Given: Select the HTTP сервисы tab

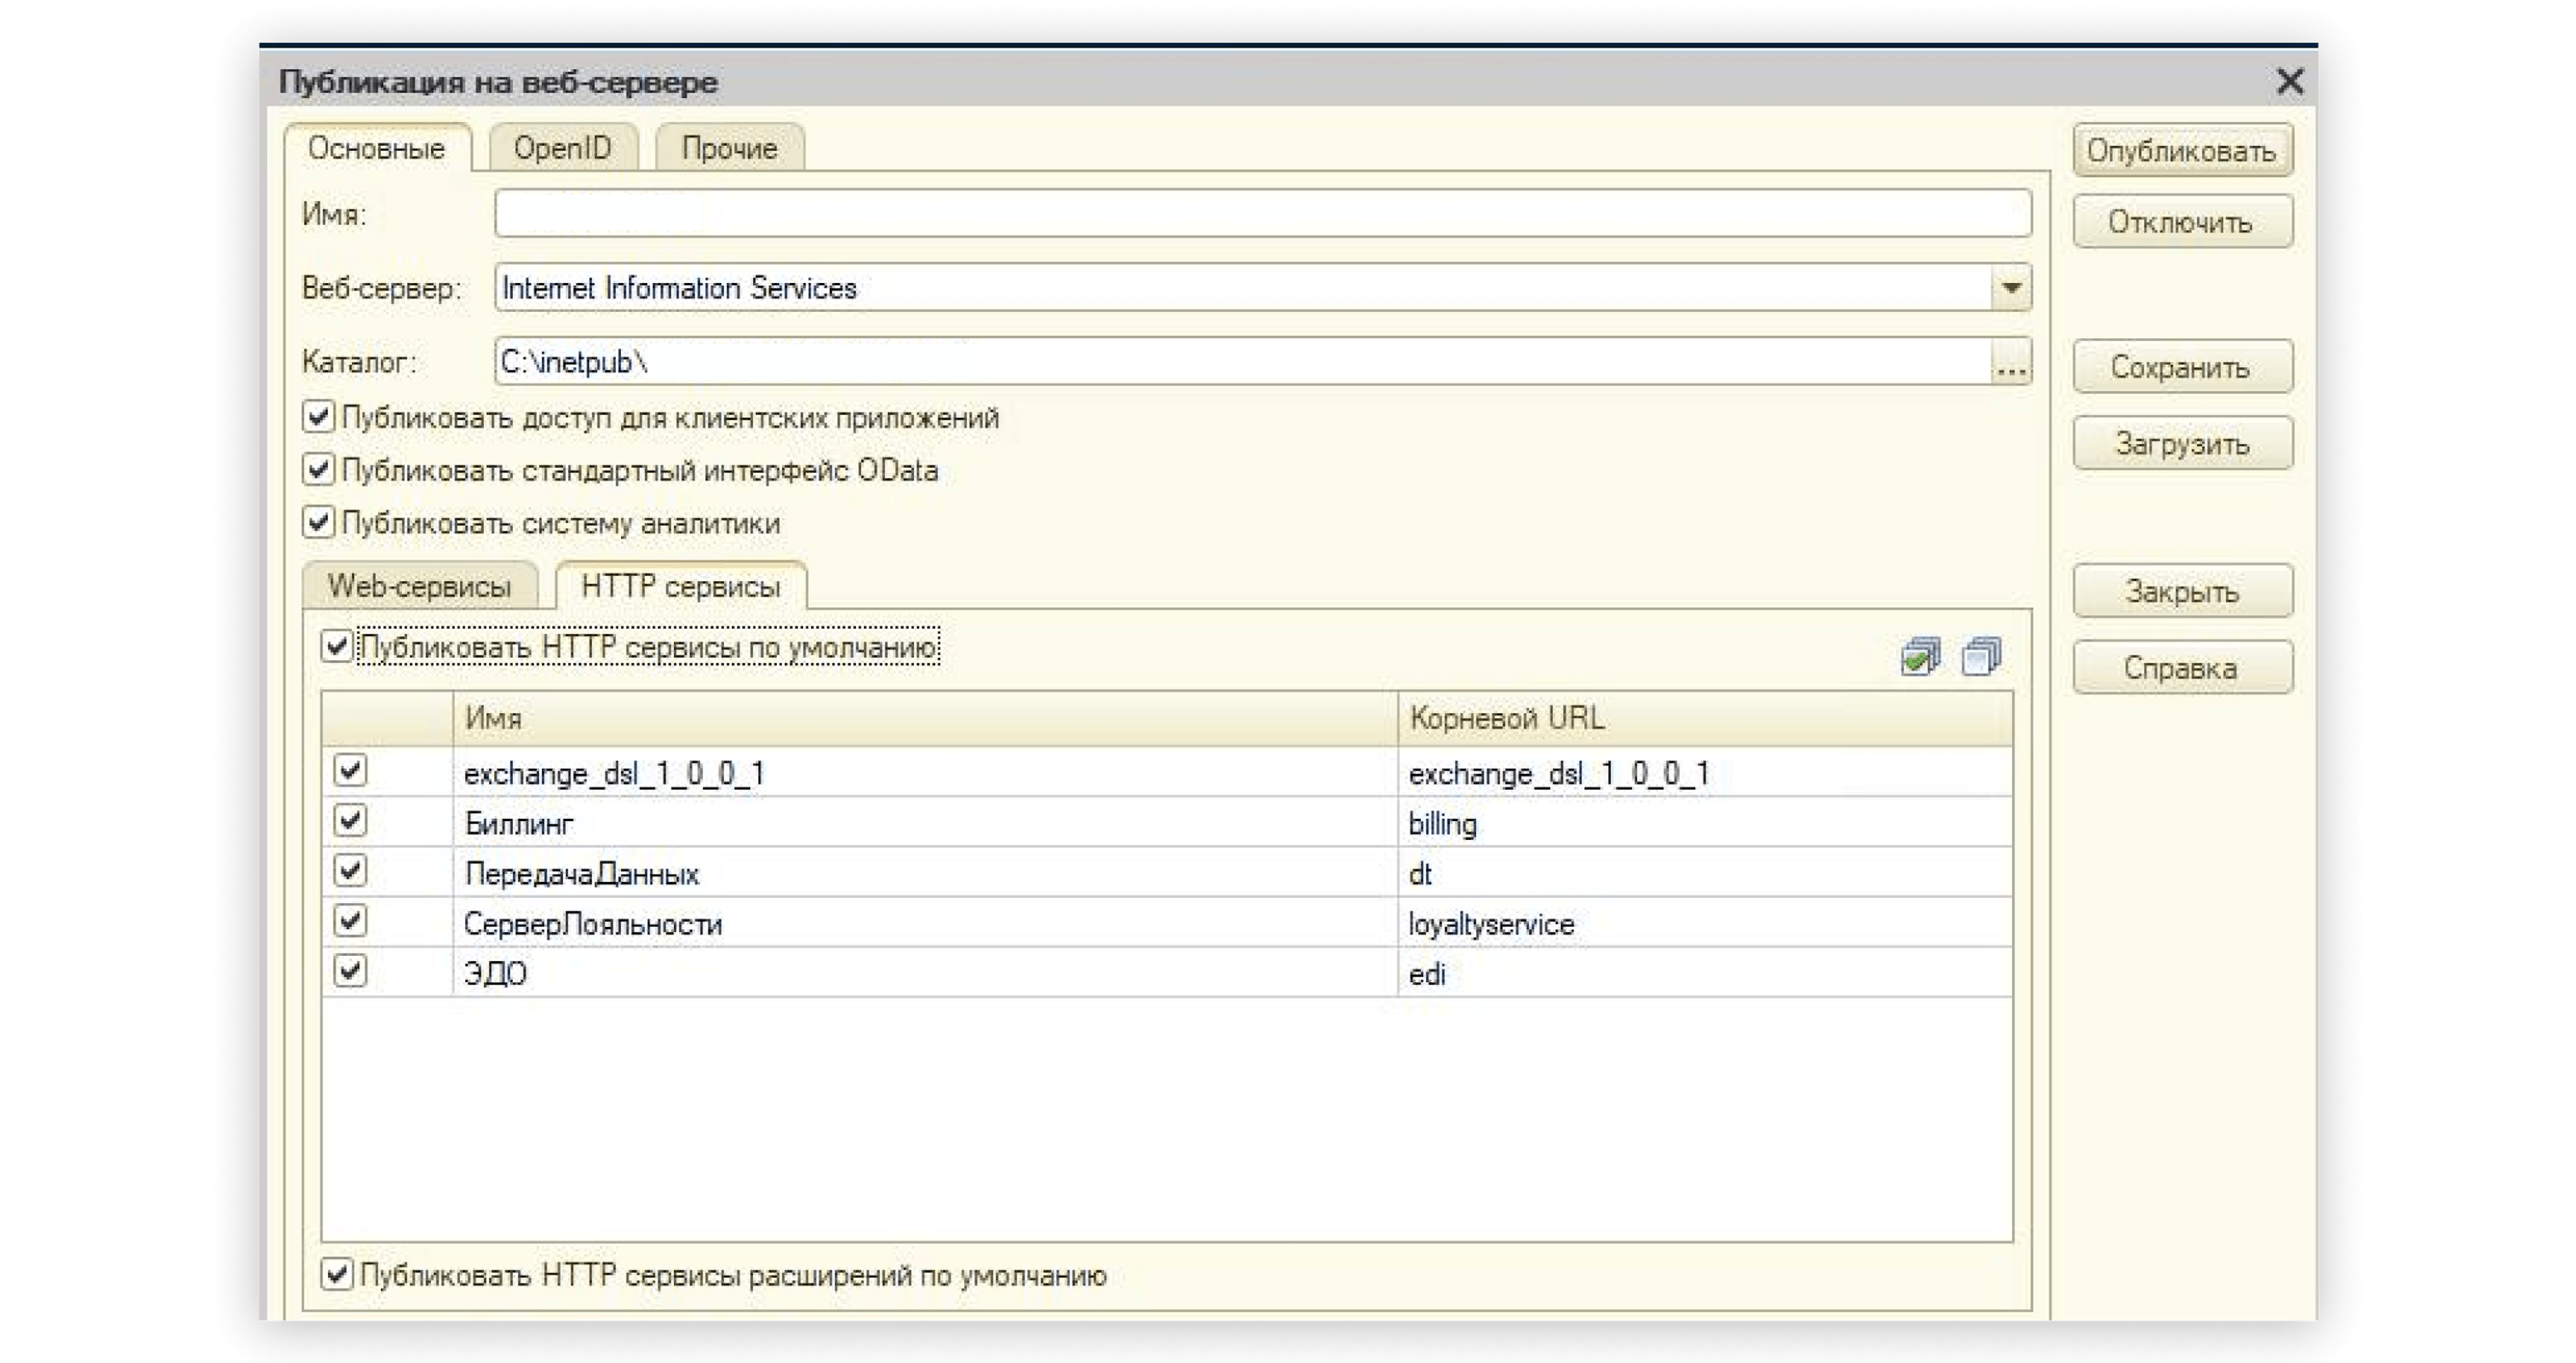Looking at the screenshot, I should point(681,586).
